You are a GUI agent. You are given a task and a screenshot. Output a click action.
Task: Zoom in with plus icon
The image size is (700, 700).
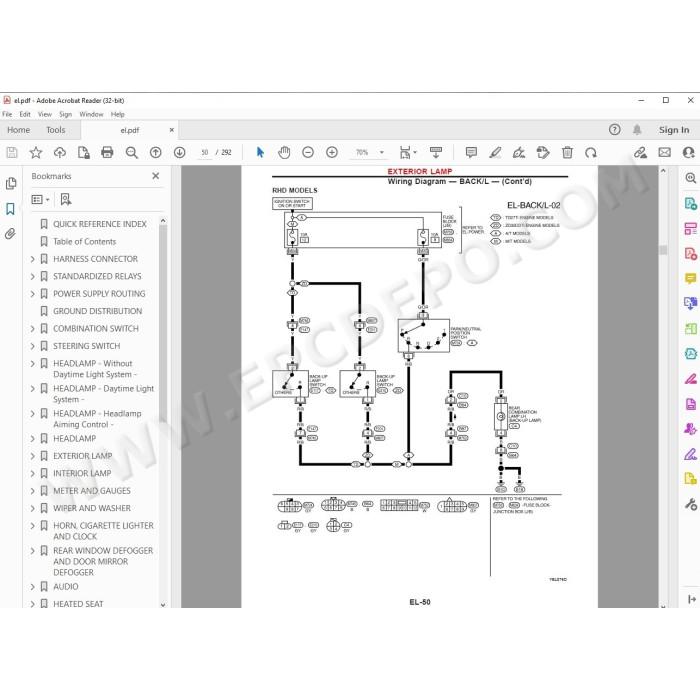[x=332, y=153]
